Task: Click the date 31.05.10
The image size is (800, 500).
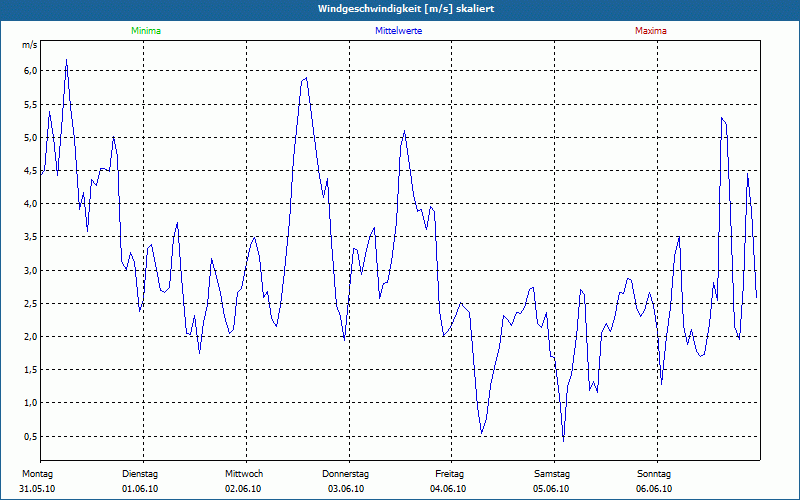Action: 37,489
